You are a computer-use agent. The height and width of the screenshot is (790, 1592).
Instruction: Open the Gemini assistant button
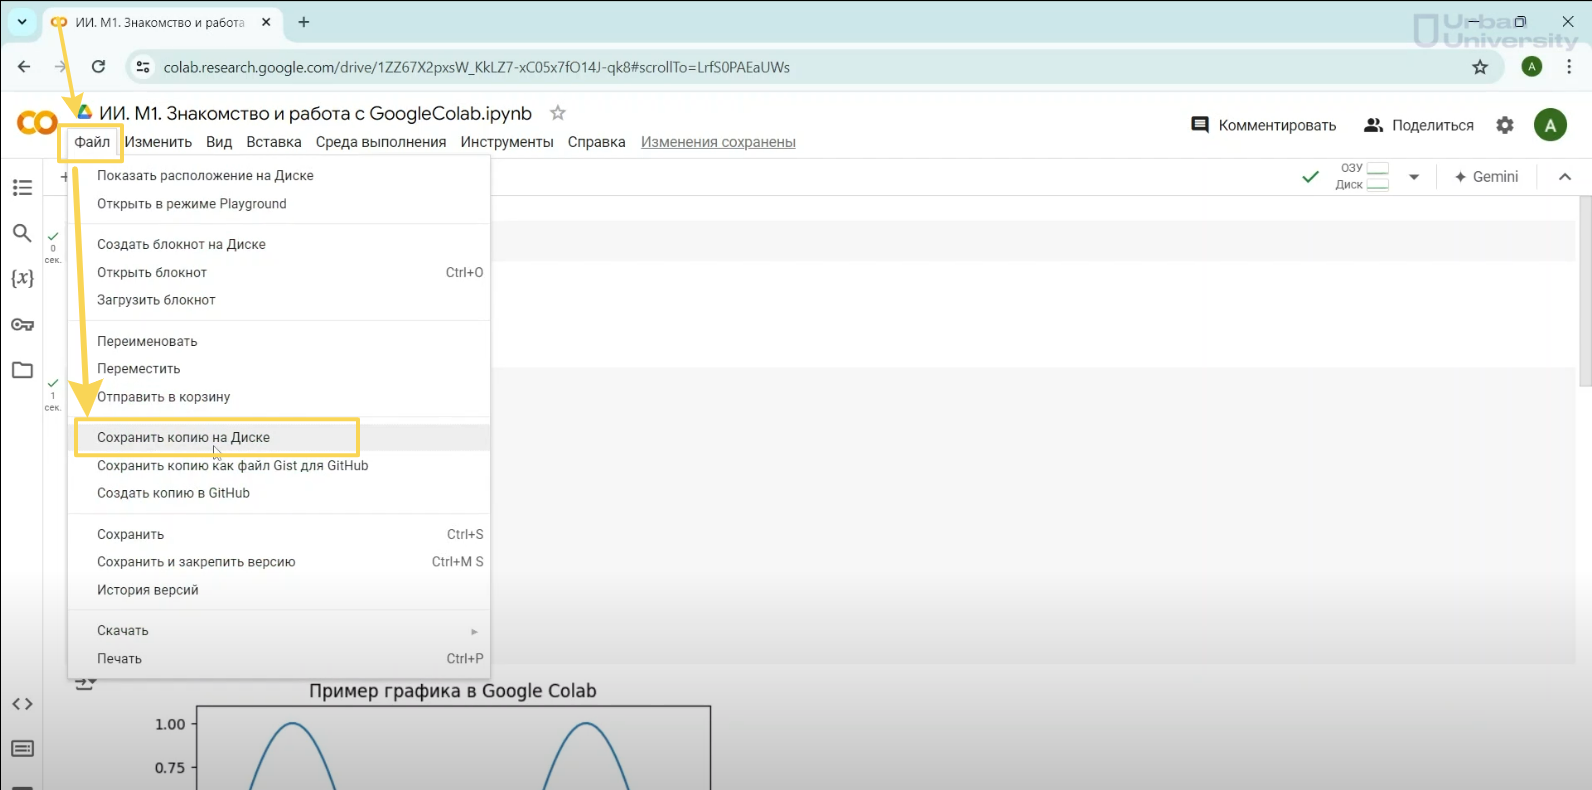click(x=1486, y=177)
